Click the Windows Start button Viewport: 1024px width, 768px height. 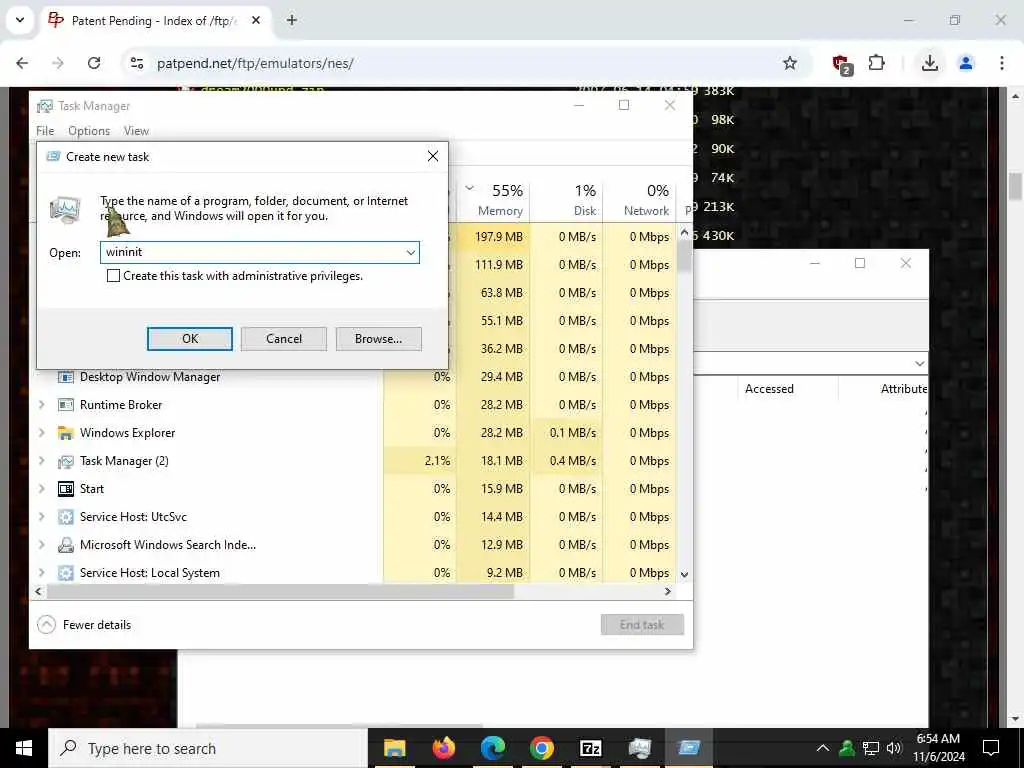24,748
